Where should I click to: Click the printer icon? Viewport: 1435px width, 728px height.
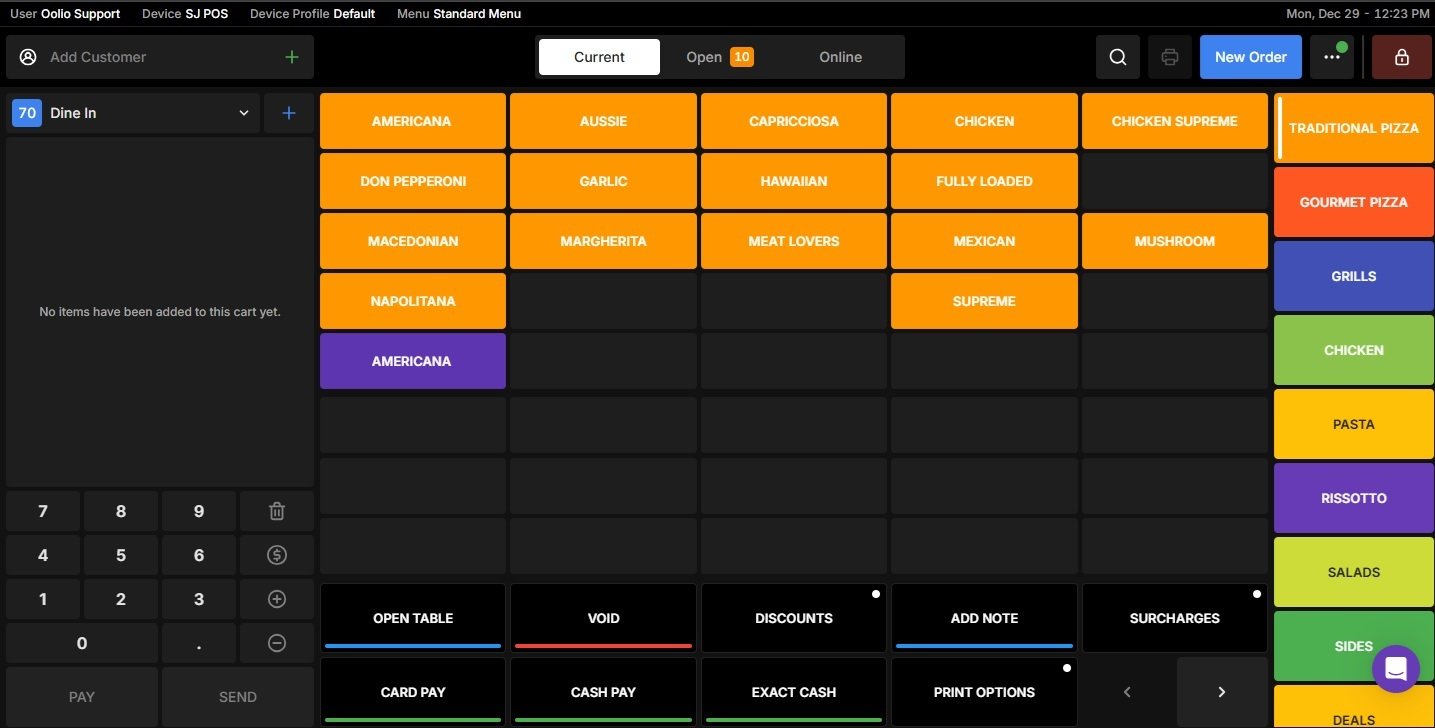tap(1169, 57)
